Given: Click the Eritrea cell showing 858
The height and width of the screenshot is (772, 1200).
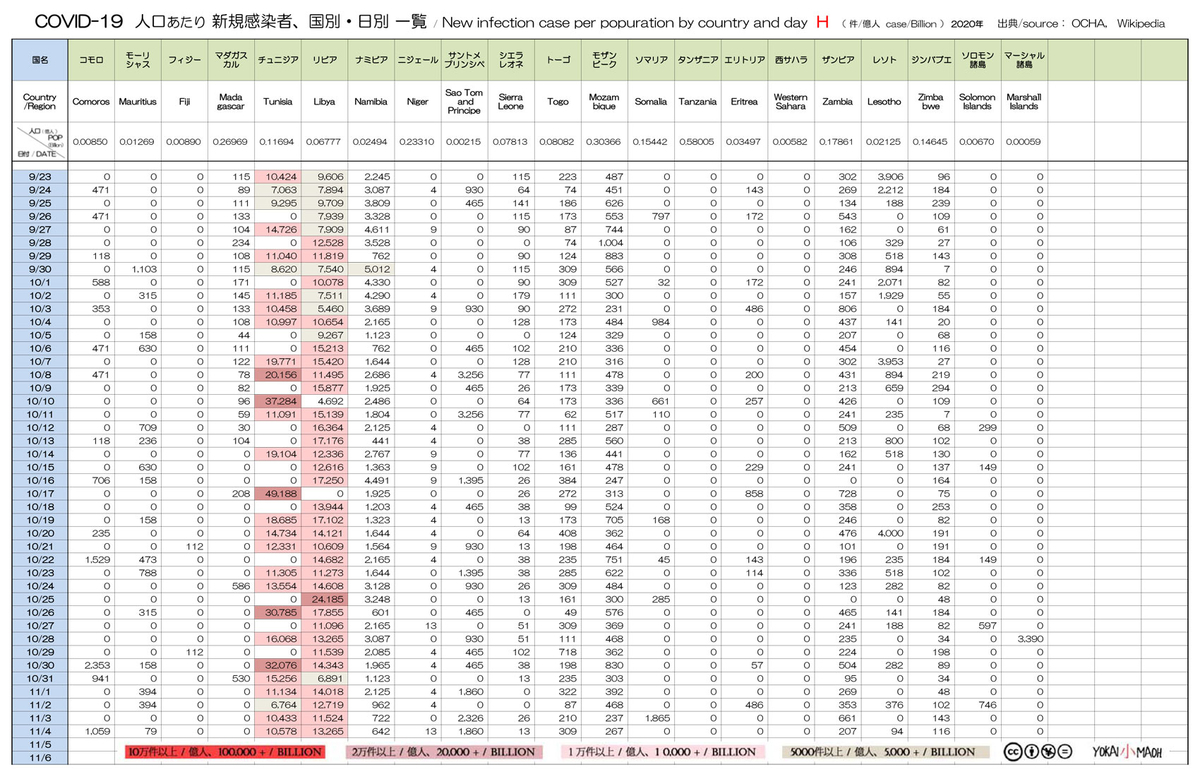Looking at the screenshot, I should pyautogui.click(x=746, y=493).
